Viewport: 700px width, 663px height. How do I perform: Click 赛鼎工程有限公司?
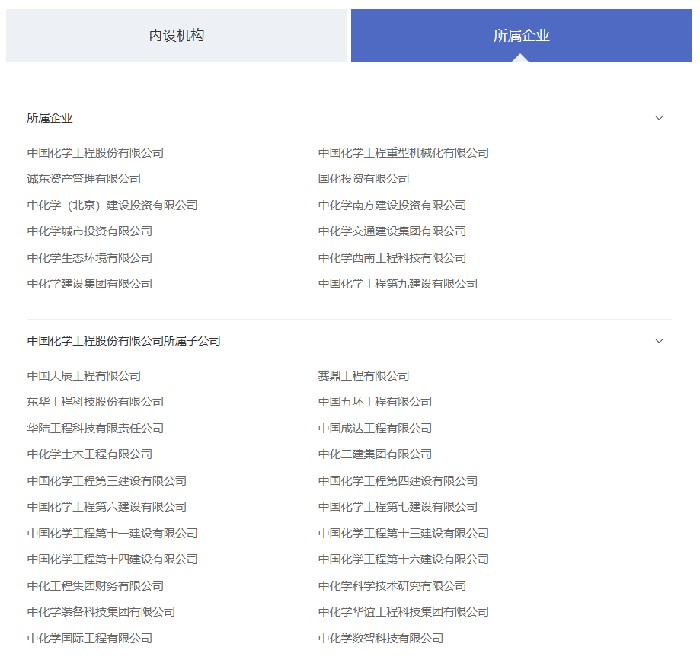tap(363, 376)
